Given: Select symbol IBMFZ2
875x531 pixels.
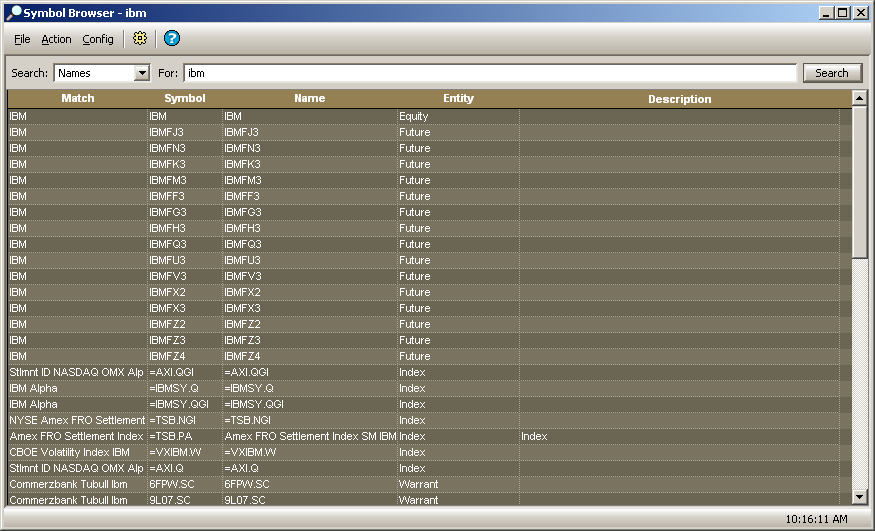Looking at the screenshot, I should tap(185, 324).
